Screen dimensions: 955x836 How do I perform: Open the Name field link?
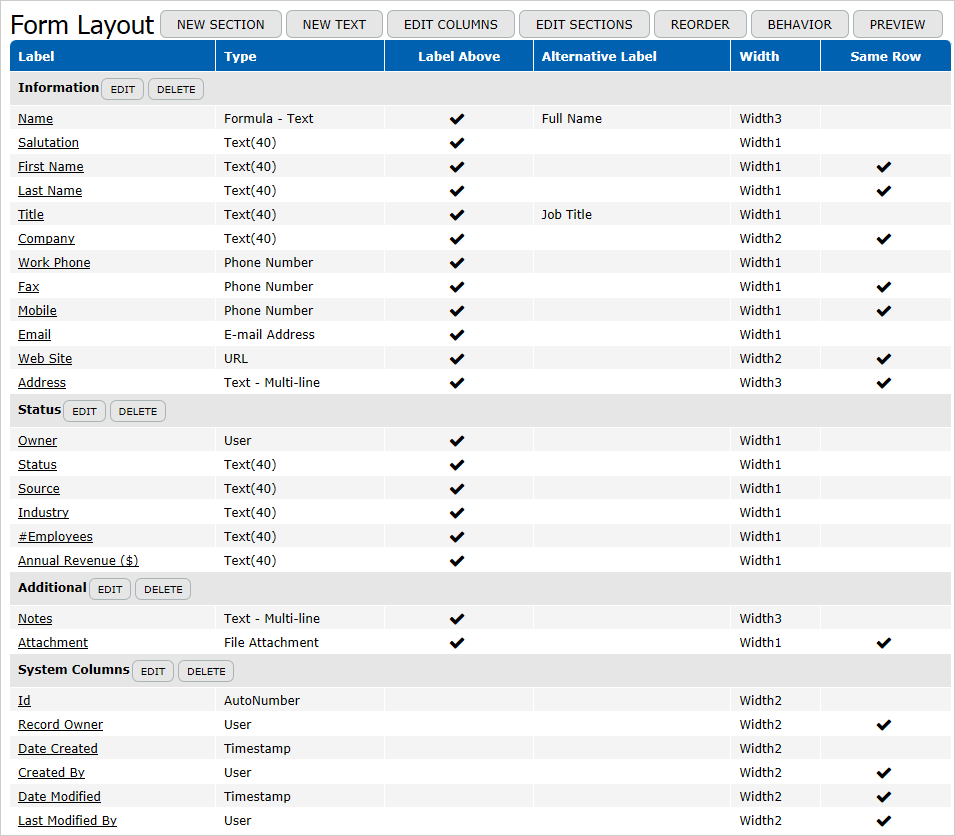35,119
